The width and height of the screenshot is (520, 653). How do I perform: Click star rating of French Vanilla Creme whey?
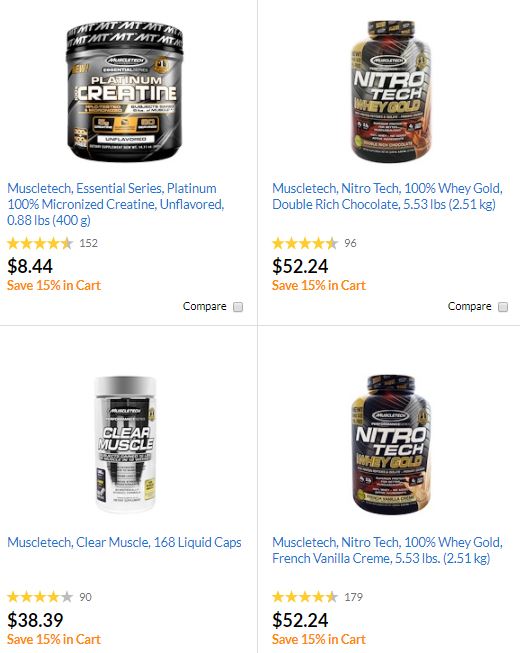tap(305, 597)
